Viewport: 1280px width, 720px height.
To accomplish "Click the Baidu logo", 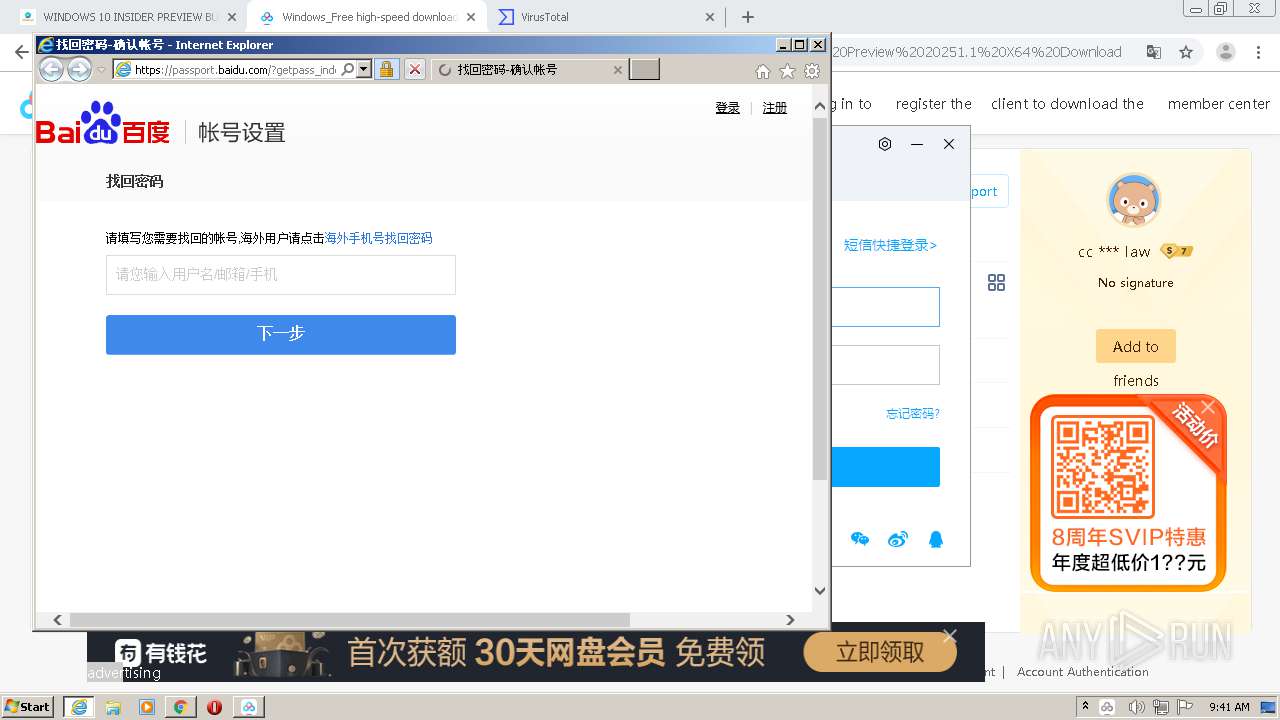I will click(103, 123).
